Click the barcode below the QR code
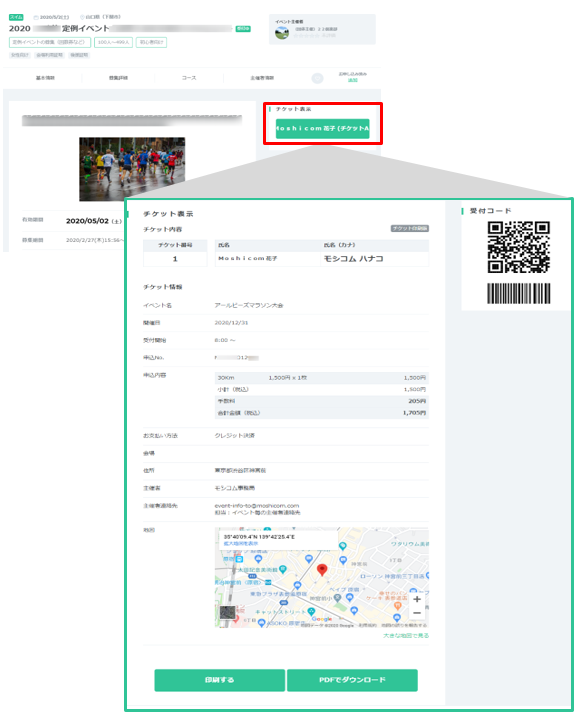The height and width of the screenshot is (723, 586). tap(519, 293)
